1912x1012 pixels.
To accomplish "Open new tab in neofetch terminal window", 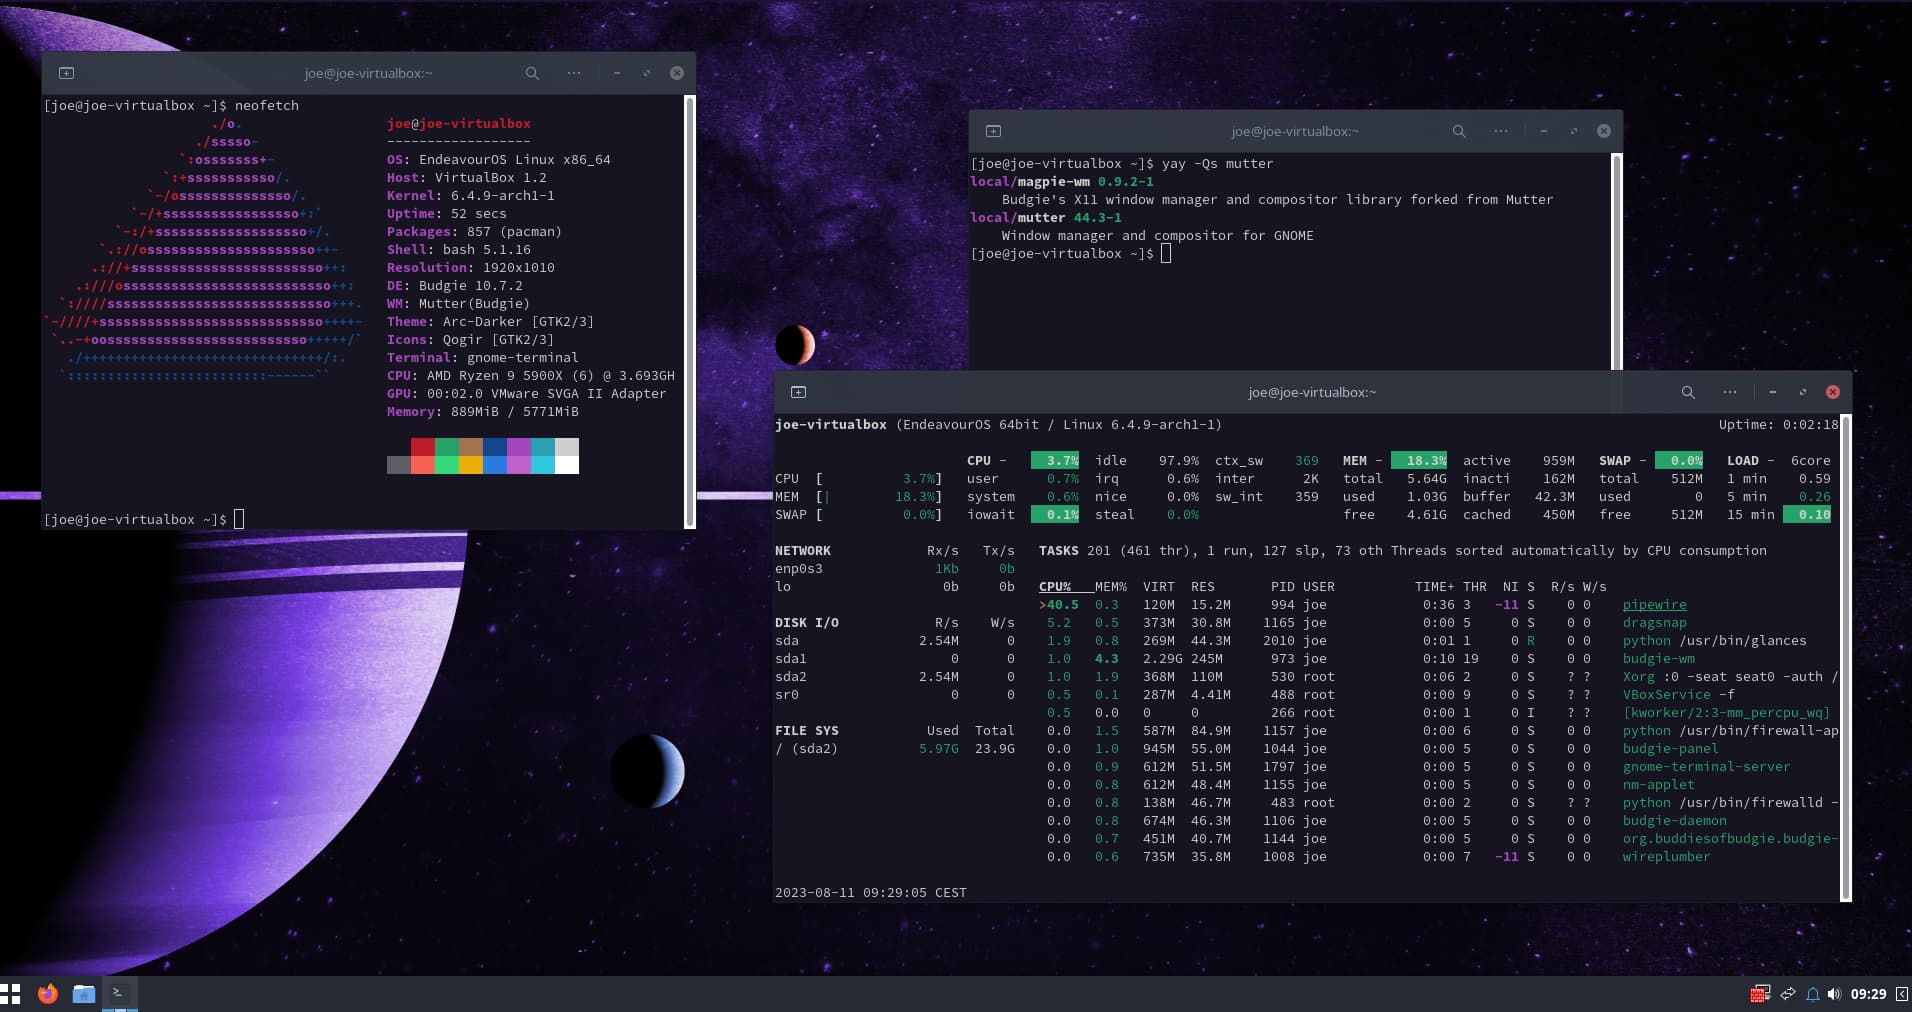I will (67, 73).
